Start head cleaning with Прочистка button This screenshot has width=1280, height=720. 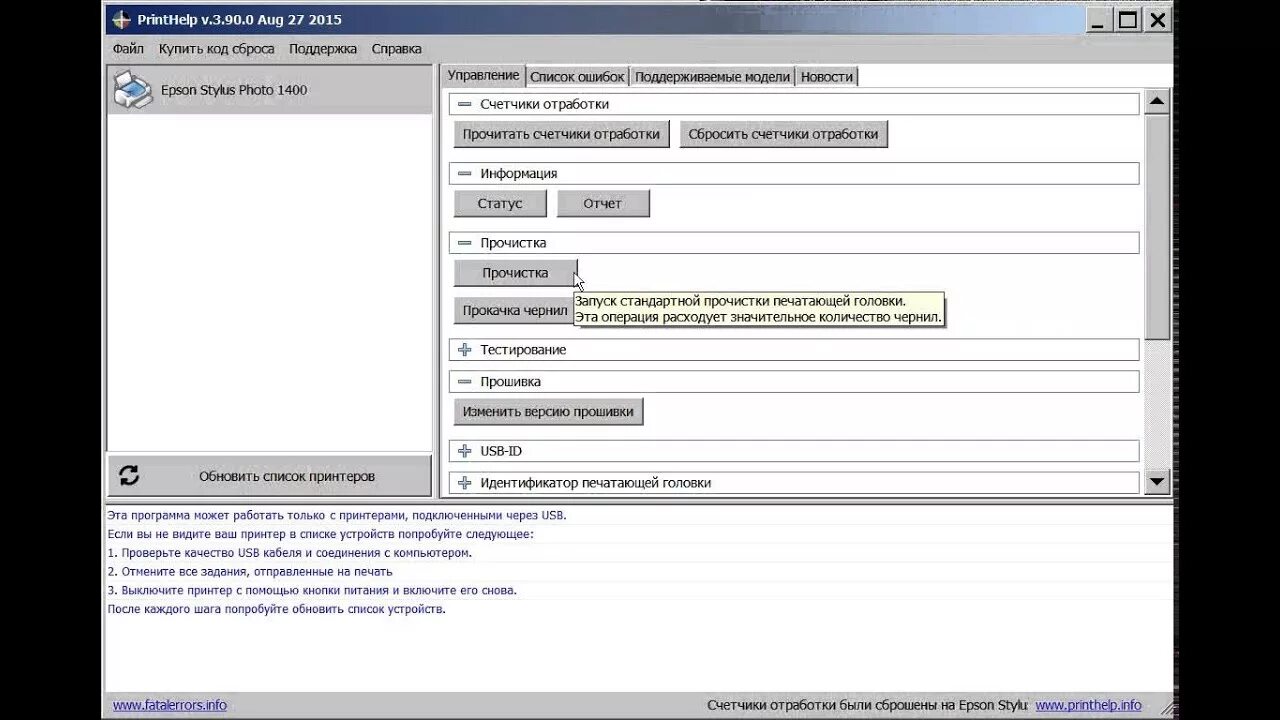tap(515, 273)
